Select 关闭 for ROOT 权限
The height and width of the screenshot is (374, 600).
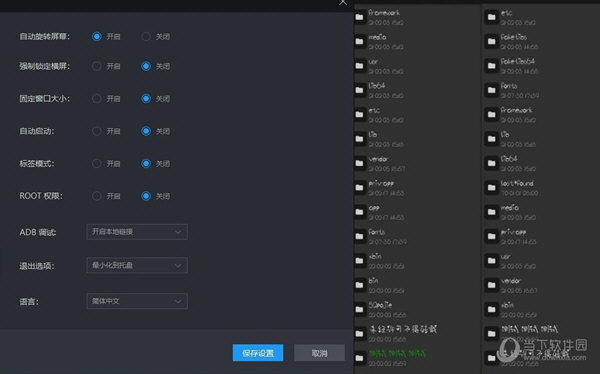coord(146,196)
